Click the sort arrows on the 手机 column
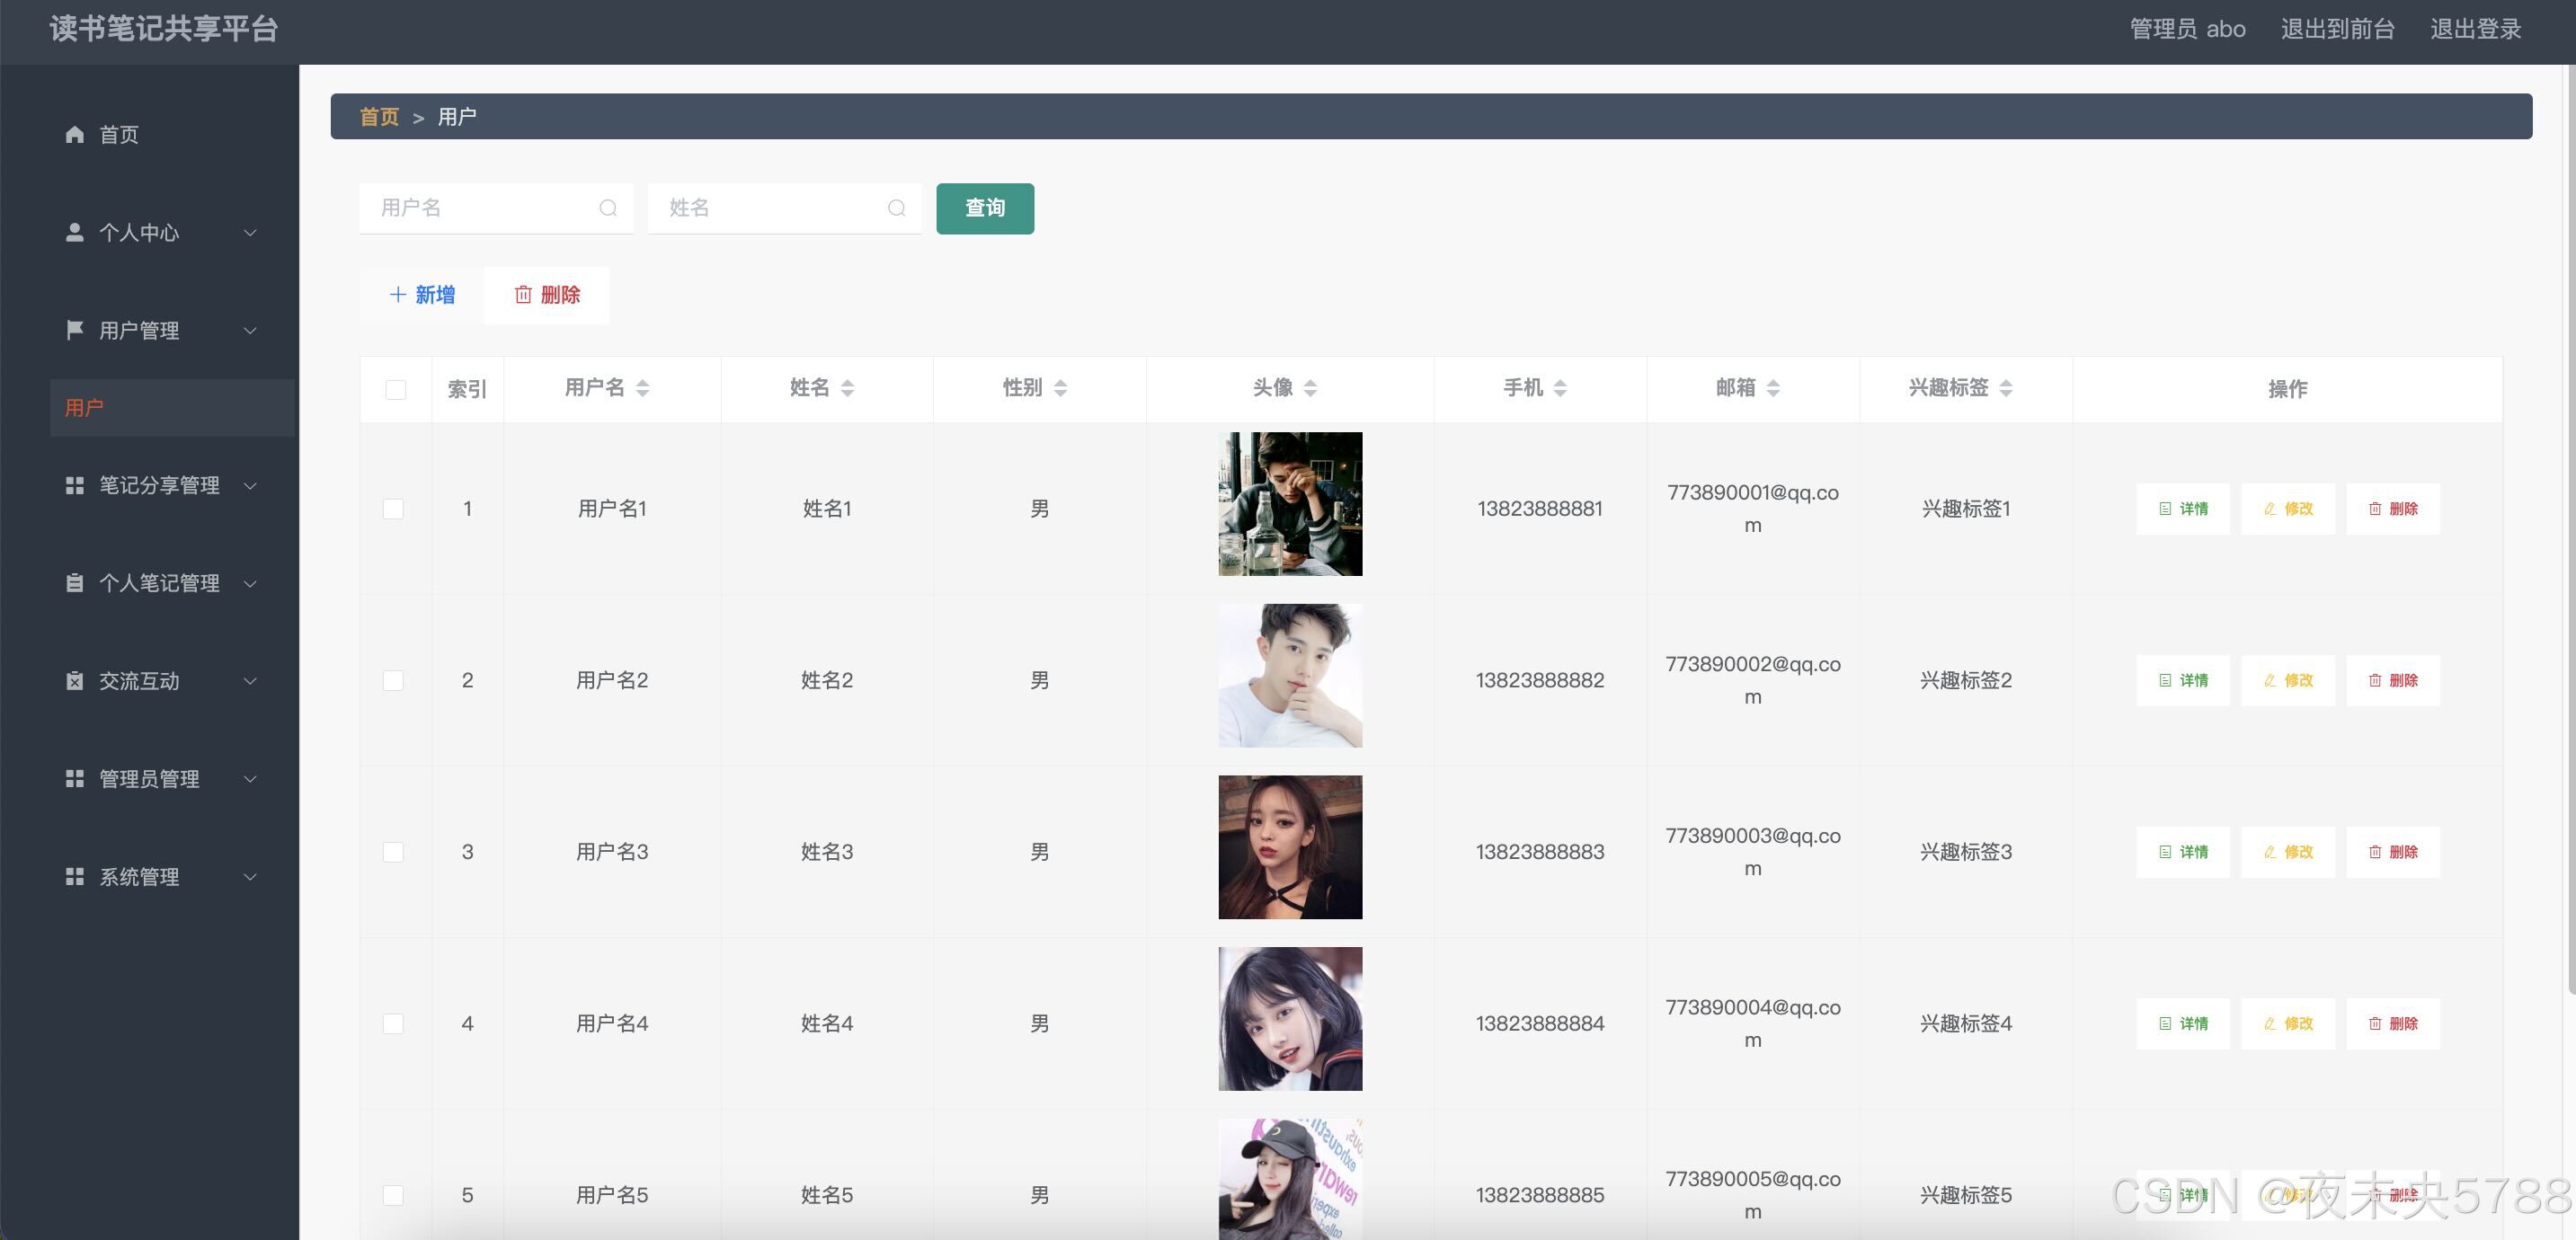 click(x=1560, y=388)
